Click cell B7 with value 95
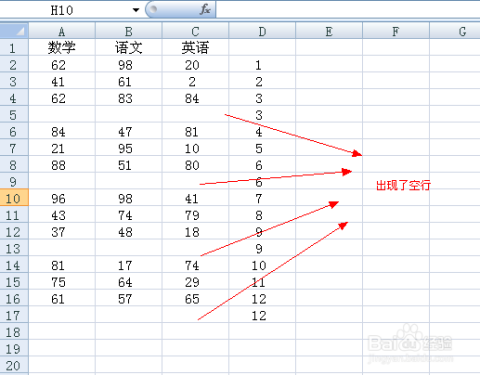Screen dimensions: 480x375 point(129,148)
